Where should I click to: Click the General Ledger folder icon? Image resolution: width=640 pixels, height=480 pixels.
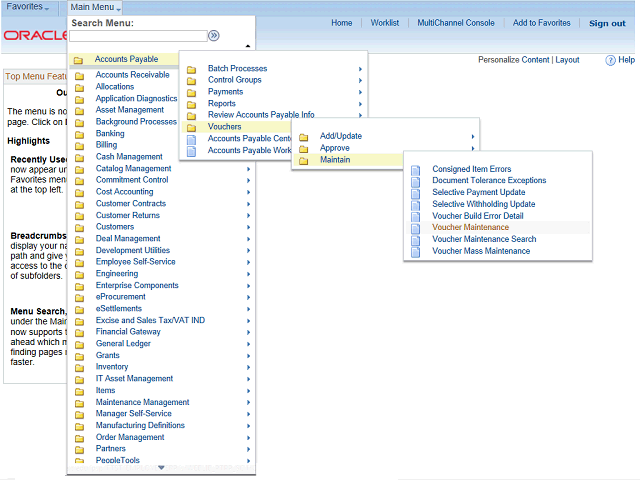pos(79,344)
